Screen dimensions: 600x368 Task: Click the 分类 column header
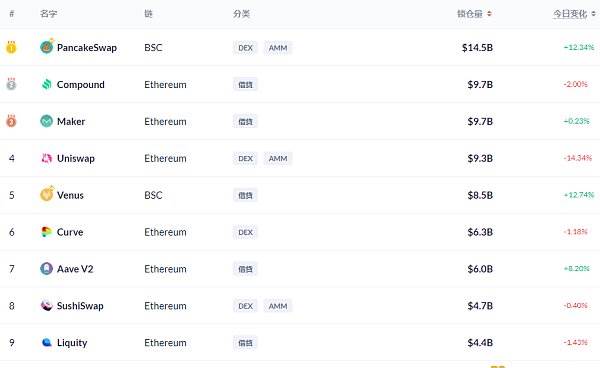pyautogui.click(x=241, y=14)
